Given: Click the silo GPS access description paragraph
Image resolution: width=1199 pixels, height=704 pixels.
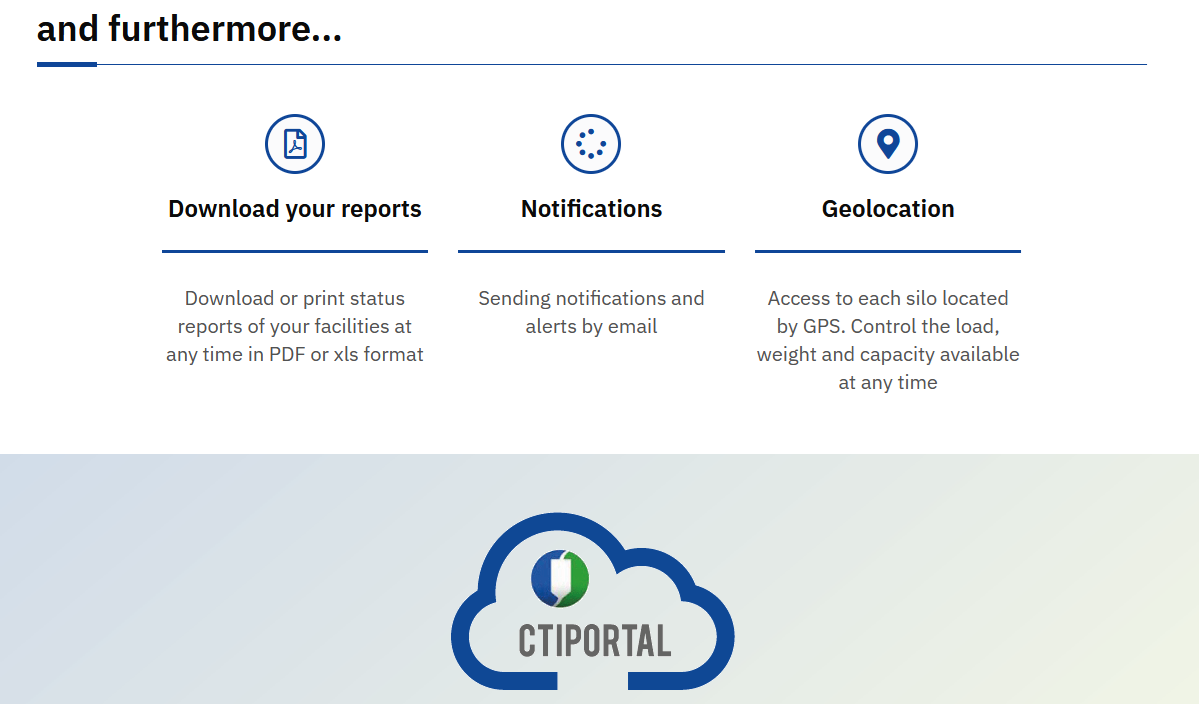Looking at the screenshot, I should click(888, 340).
